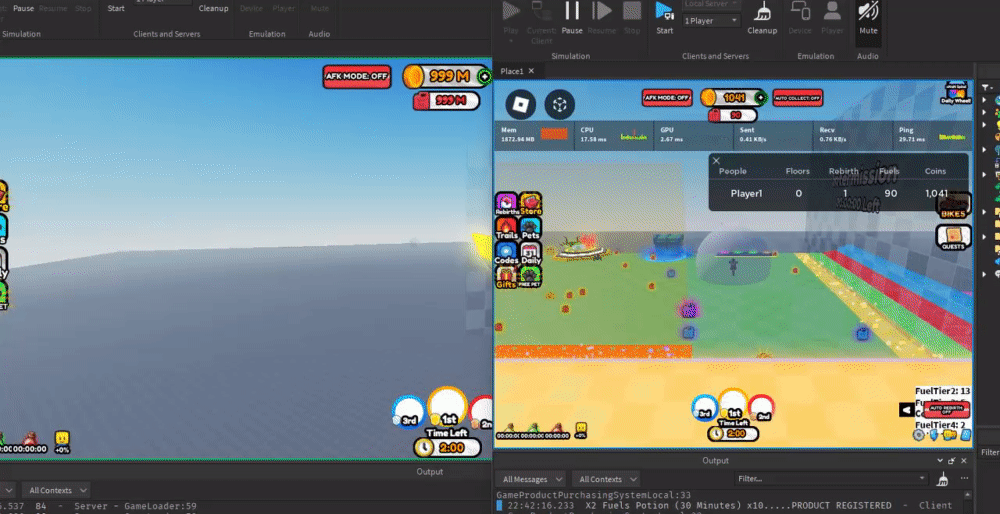Open the All Messages dropdown in right Output
Screen dimensions: 1000x514
pyautogui.click(x=532, y=479)
